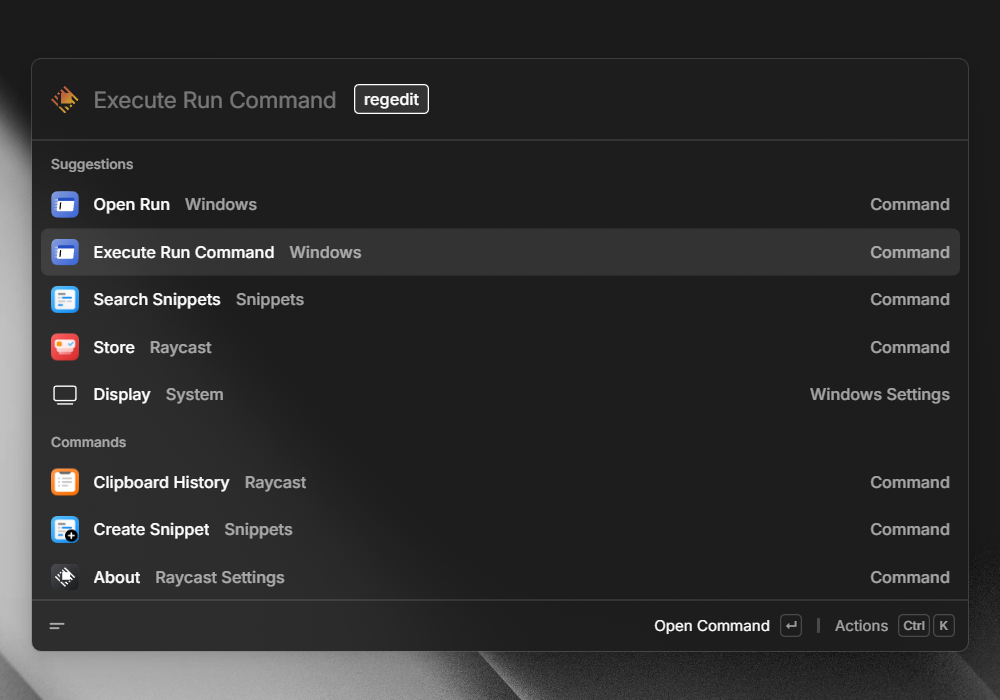
Task: Click the orange Clipboard History icon
Action: coord(65,482)
